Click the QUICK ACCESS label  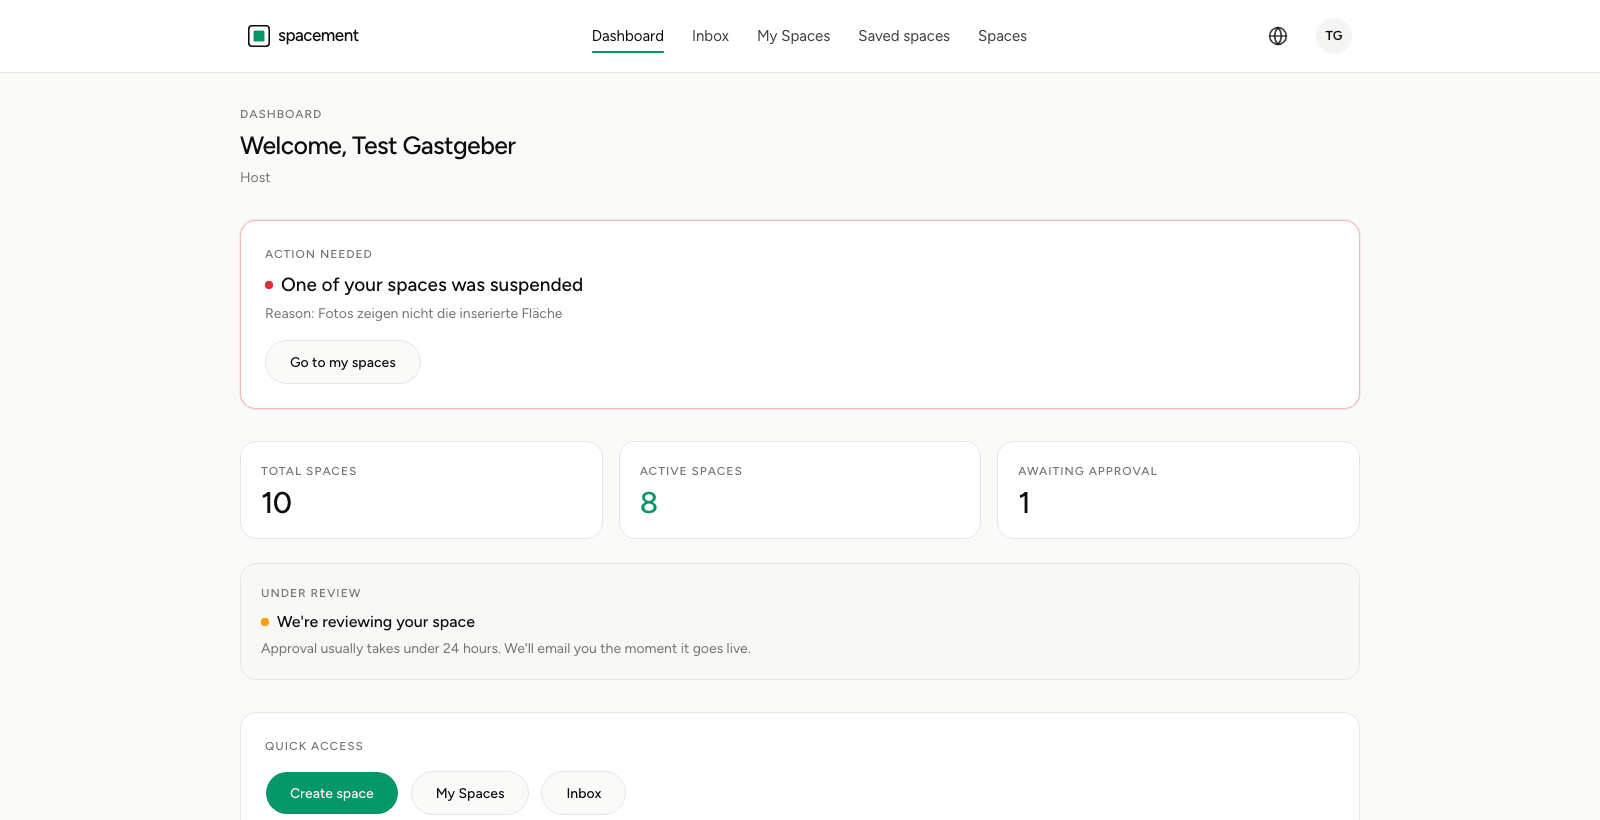(314, 746)
